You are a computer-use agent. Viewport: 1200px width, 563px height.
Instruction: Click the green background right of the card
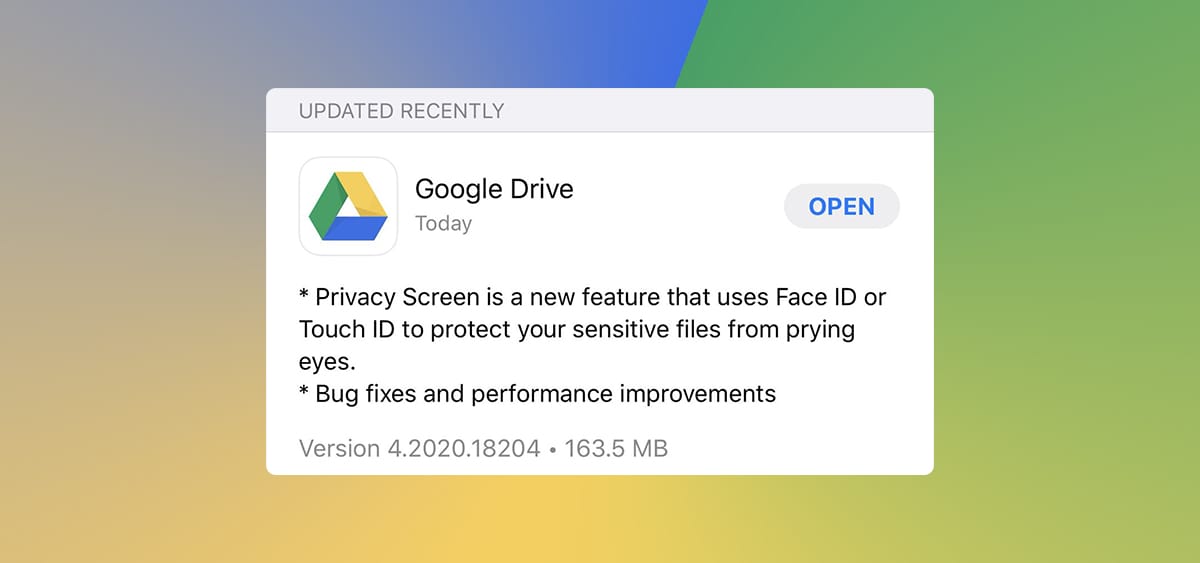(x=1060, y=280)
